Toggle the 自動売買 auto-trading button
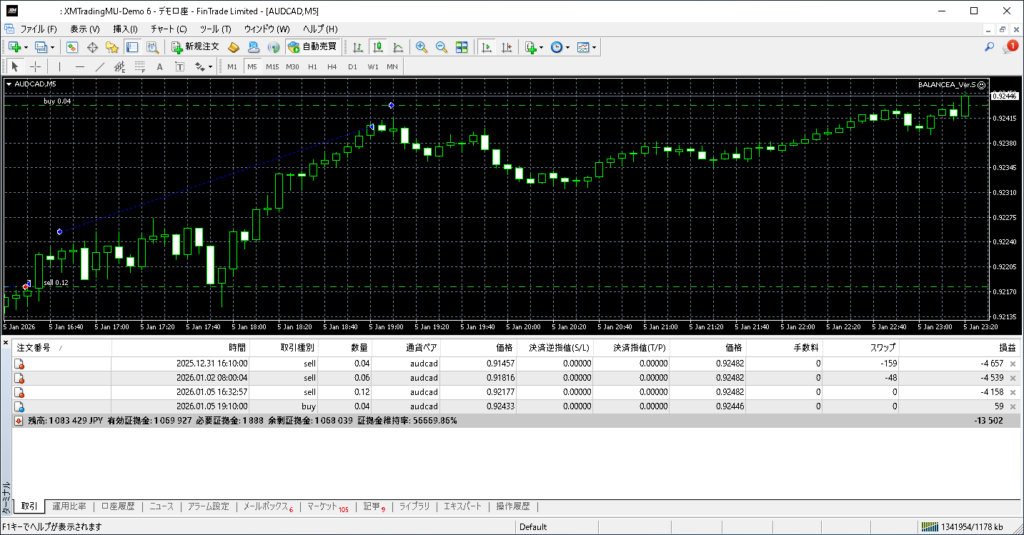1024x535 pixels. (x=312, y=47)
